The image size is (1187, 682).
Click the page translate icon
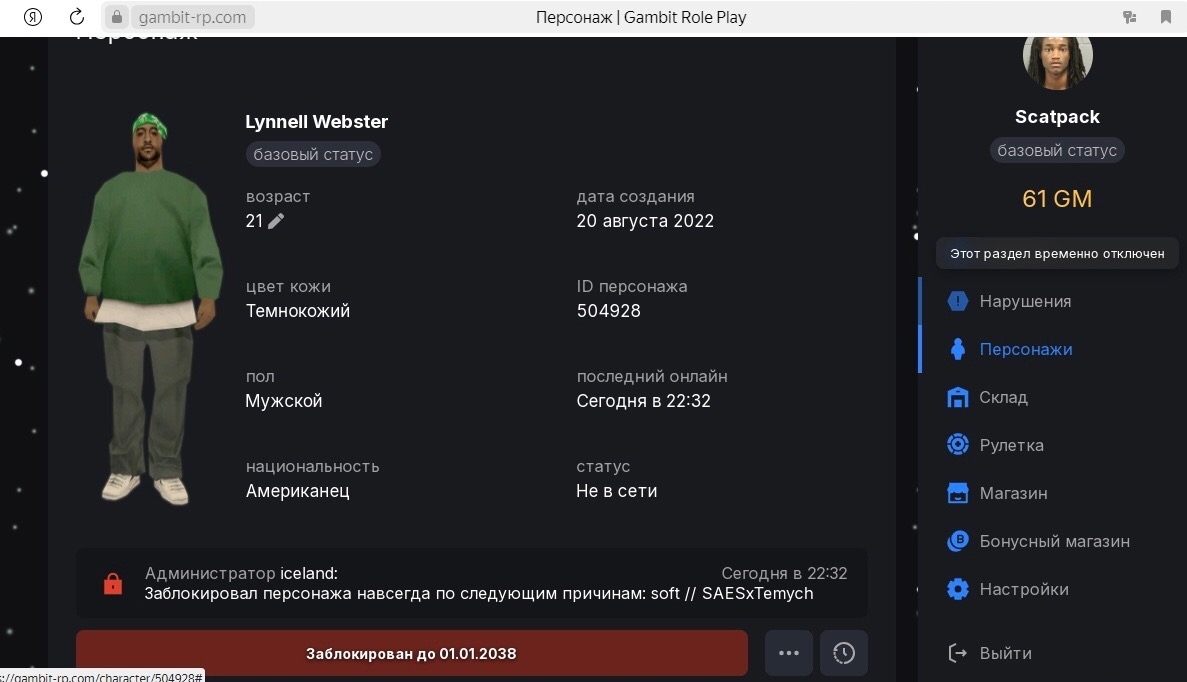coord(1130,17)
